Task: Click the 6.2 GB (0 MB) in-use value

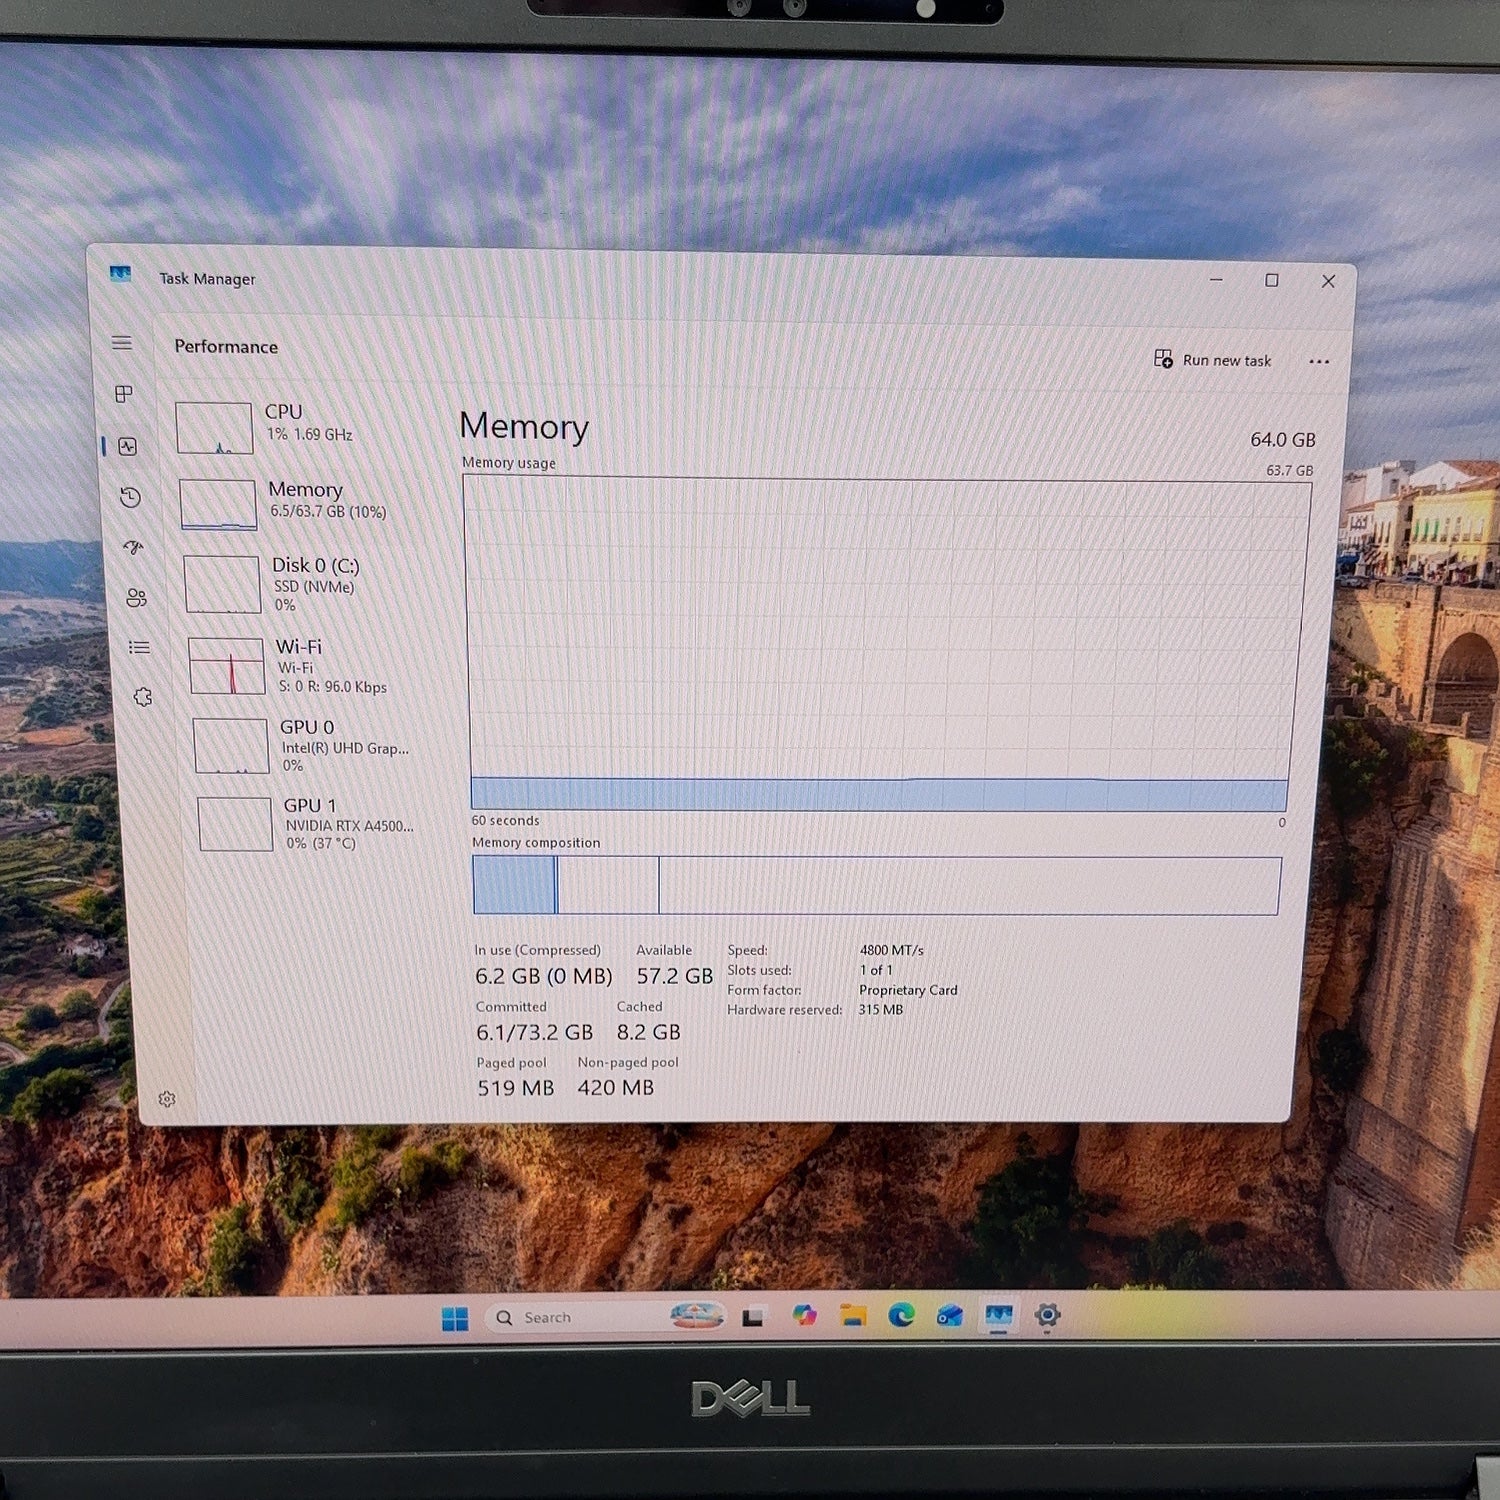Action: pos(543,976)
